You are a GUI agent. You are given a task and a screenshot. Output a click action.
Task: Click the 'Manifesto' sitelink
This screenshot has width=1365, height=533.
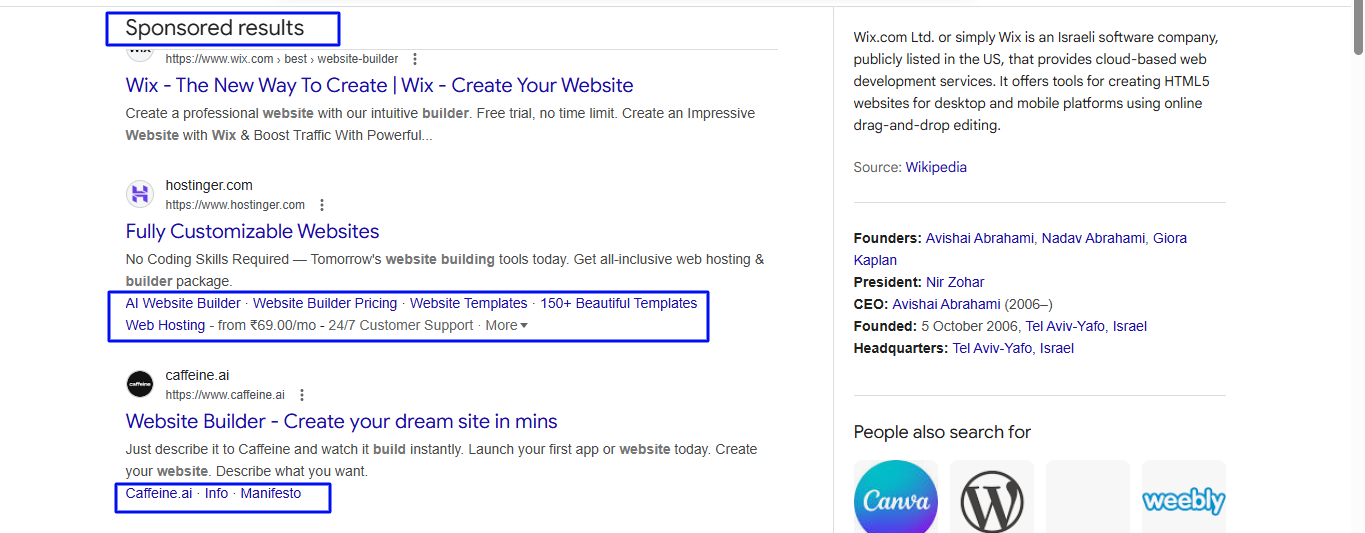coord(271,493)
